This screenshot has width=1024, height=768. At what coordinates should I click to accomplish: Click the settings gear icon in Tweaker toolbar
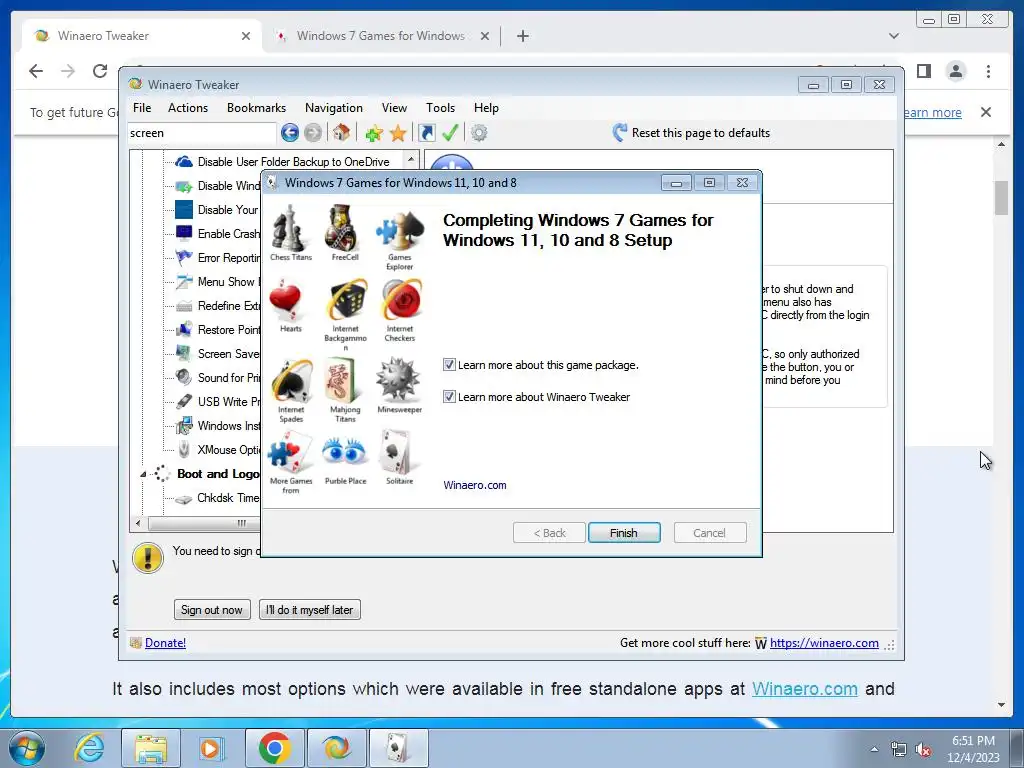479,133
